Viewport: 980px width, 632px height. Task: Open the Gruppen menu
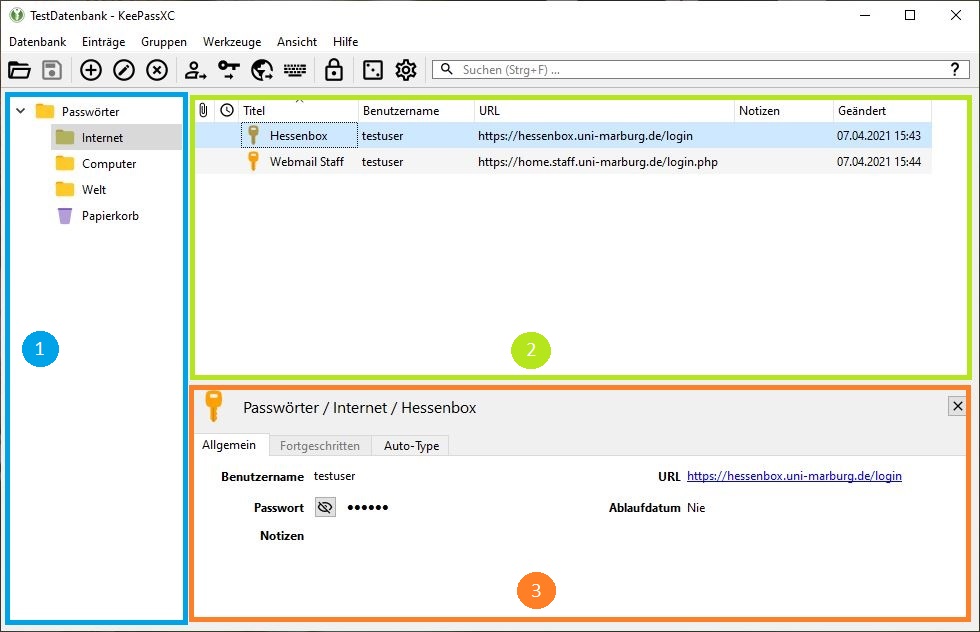[164, 41]
